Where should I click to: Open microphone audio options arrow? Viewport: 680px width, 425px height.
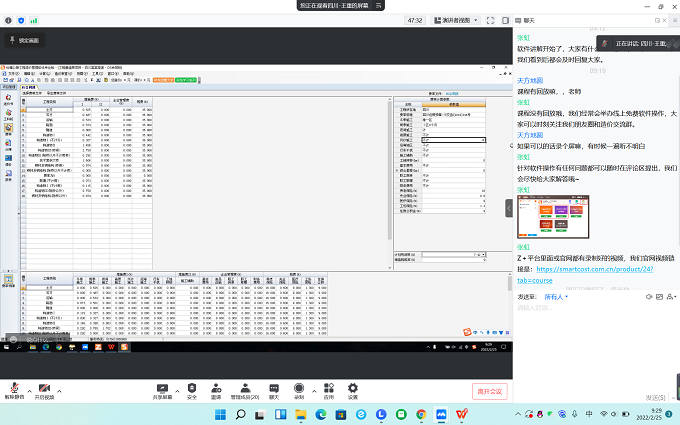[x=29, y=391]
